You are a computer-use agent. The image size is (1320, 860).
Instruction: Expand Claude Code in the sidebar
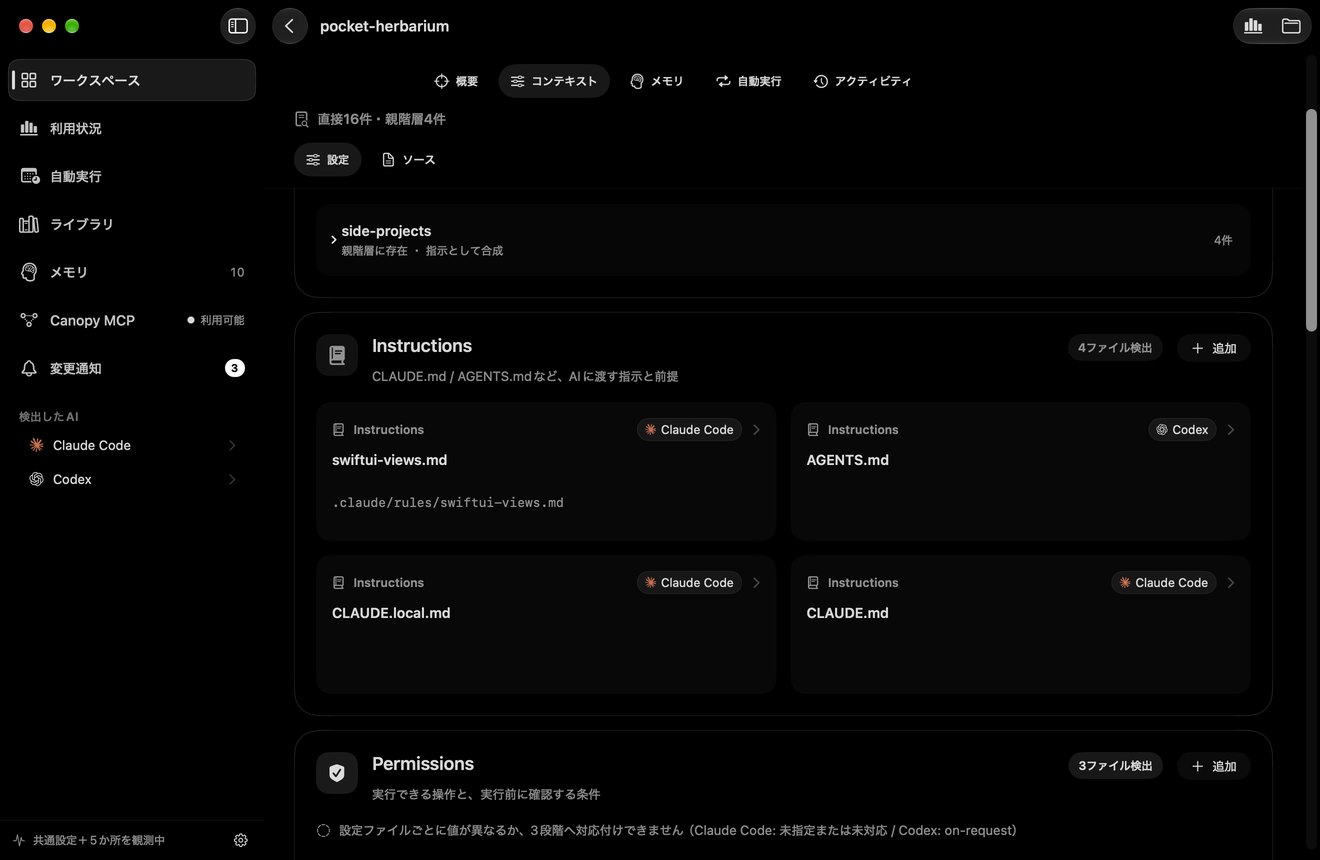[232, 445]
